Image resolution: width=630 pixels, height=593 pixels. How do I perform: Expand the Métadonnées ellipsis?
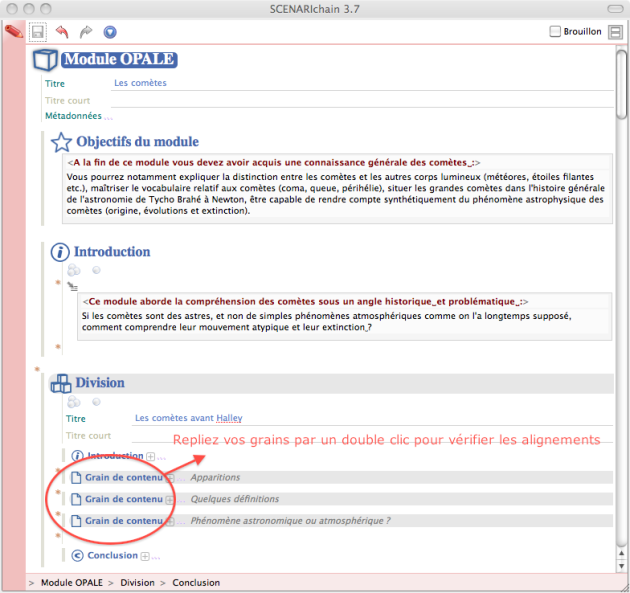pyautogui.click(x=108, y=117)
